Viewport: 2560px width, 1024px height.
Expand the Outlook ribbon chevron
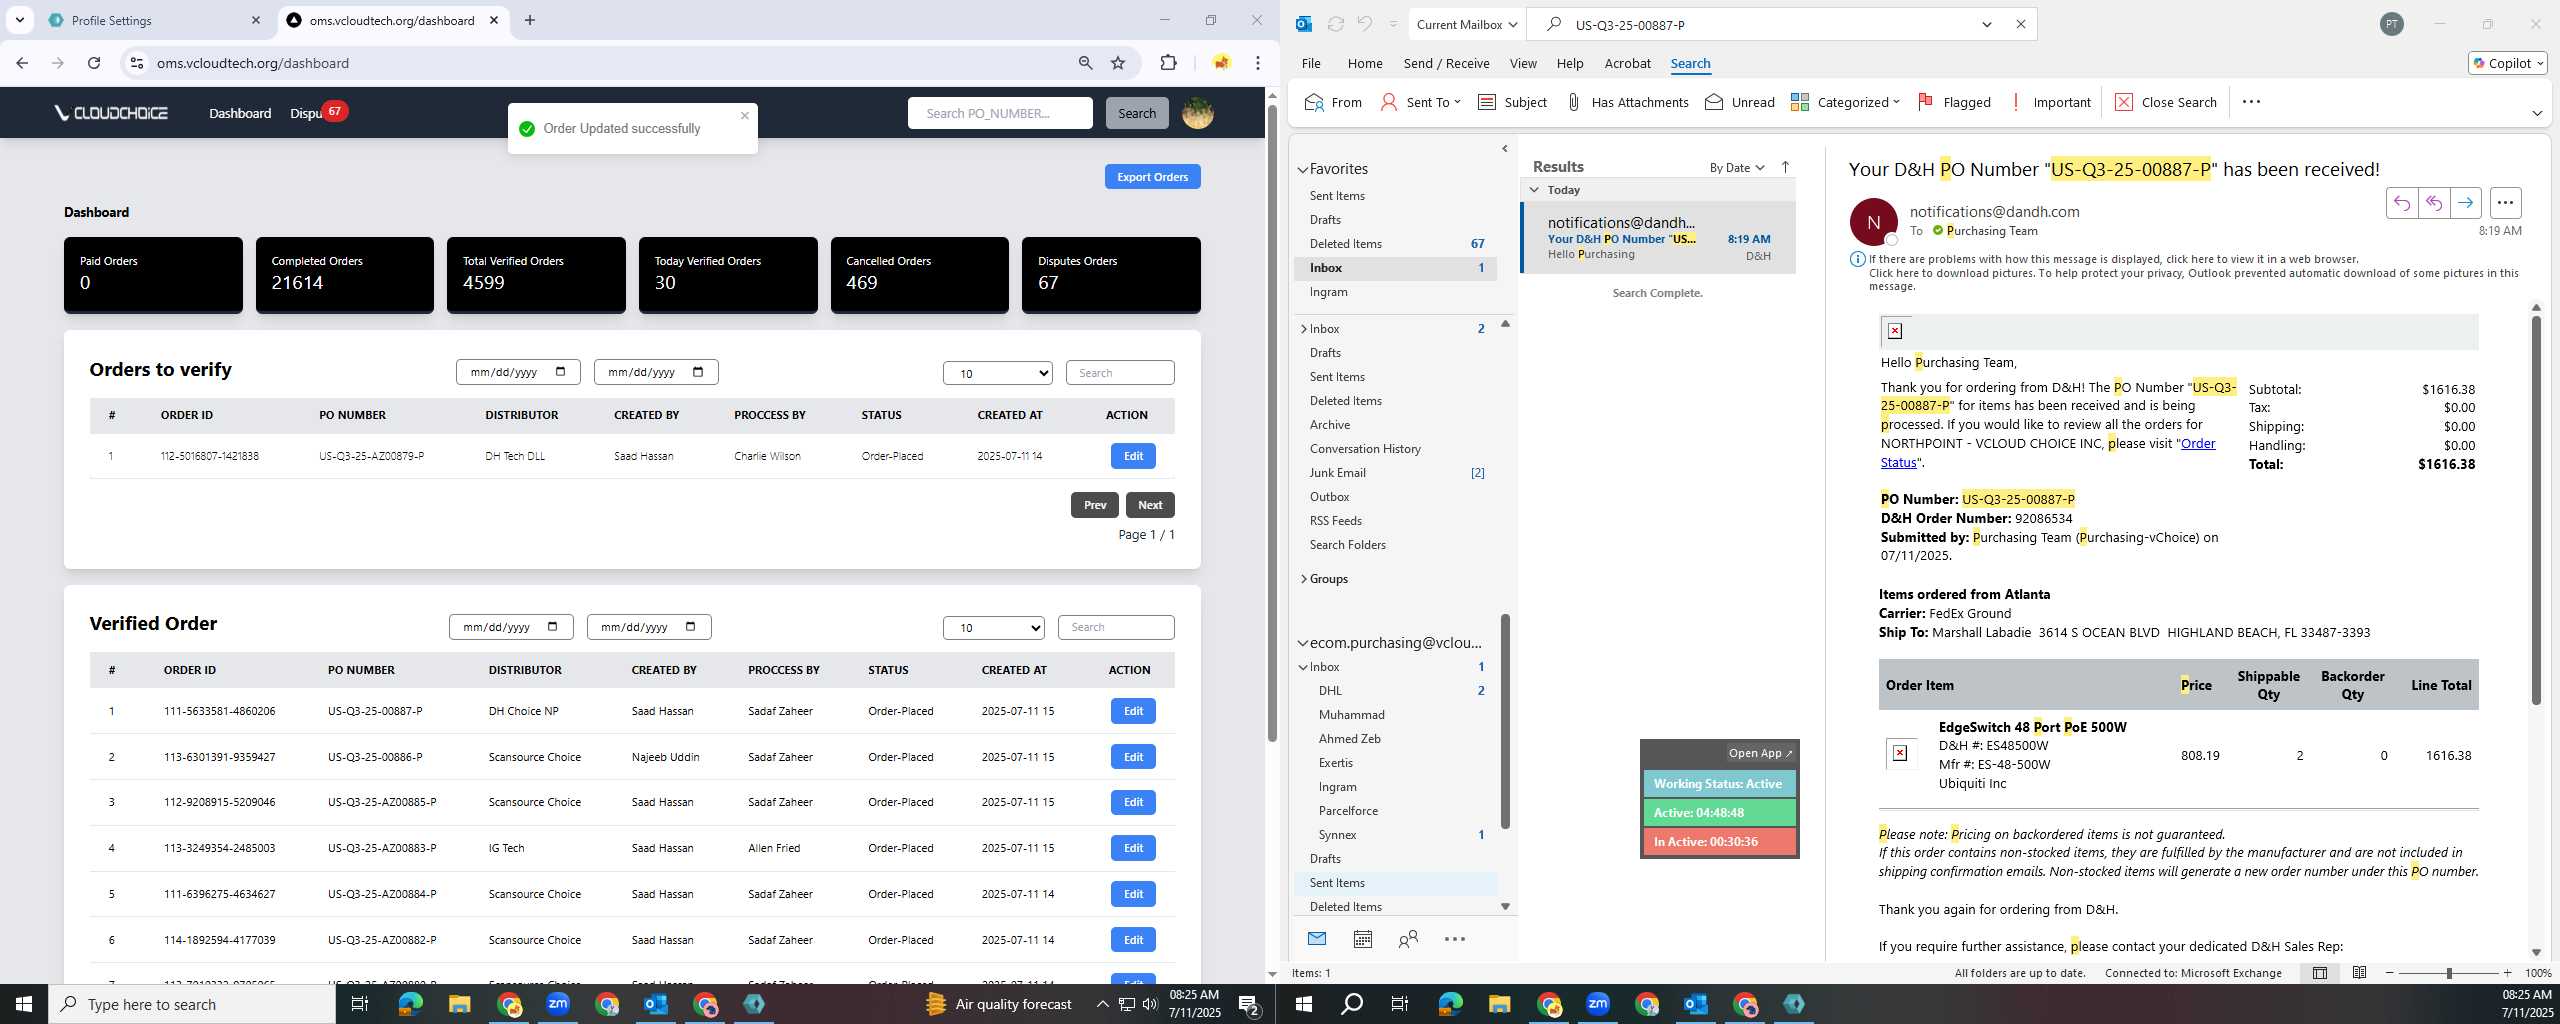tap(2536, 113)
